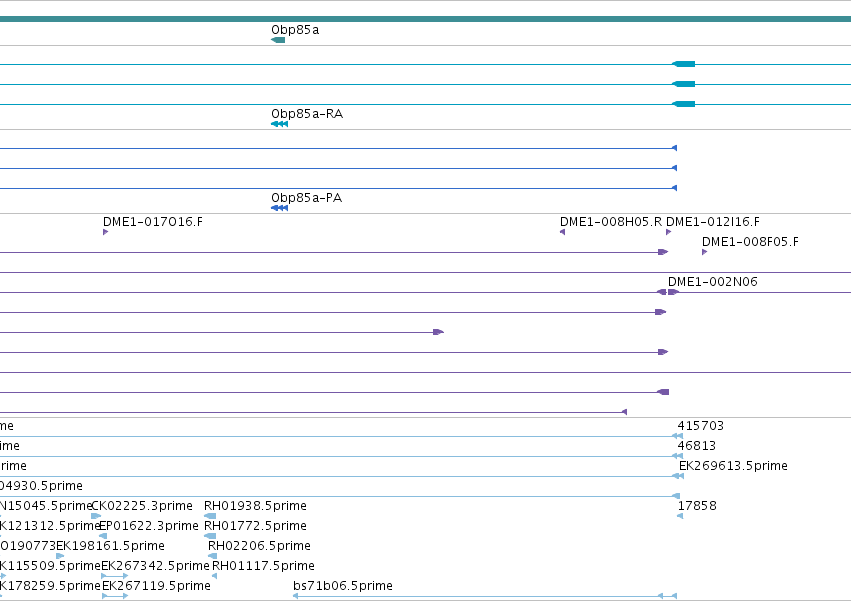The width and height of the screenshot is (851, 601).
Task: Click the DME1-012I16.F label
Action: 713,222
